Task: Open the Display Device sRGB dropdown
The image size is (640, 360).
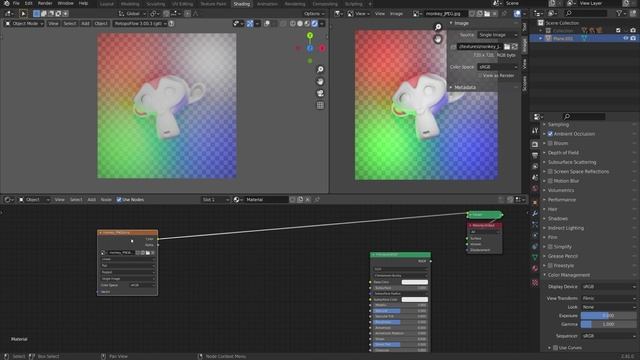Action: click(x=608, y=287)
